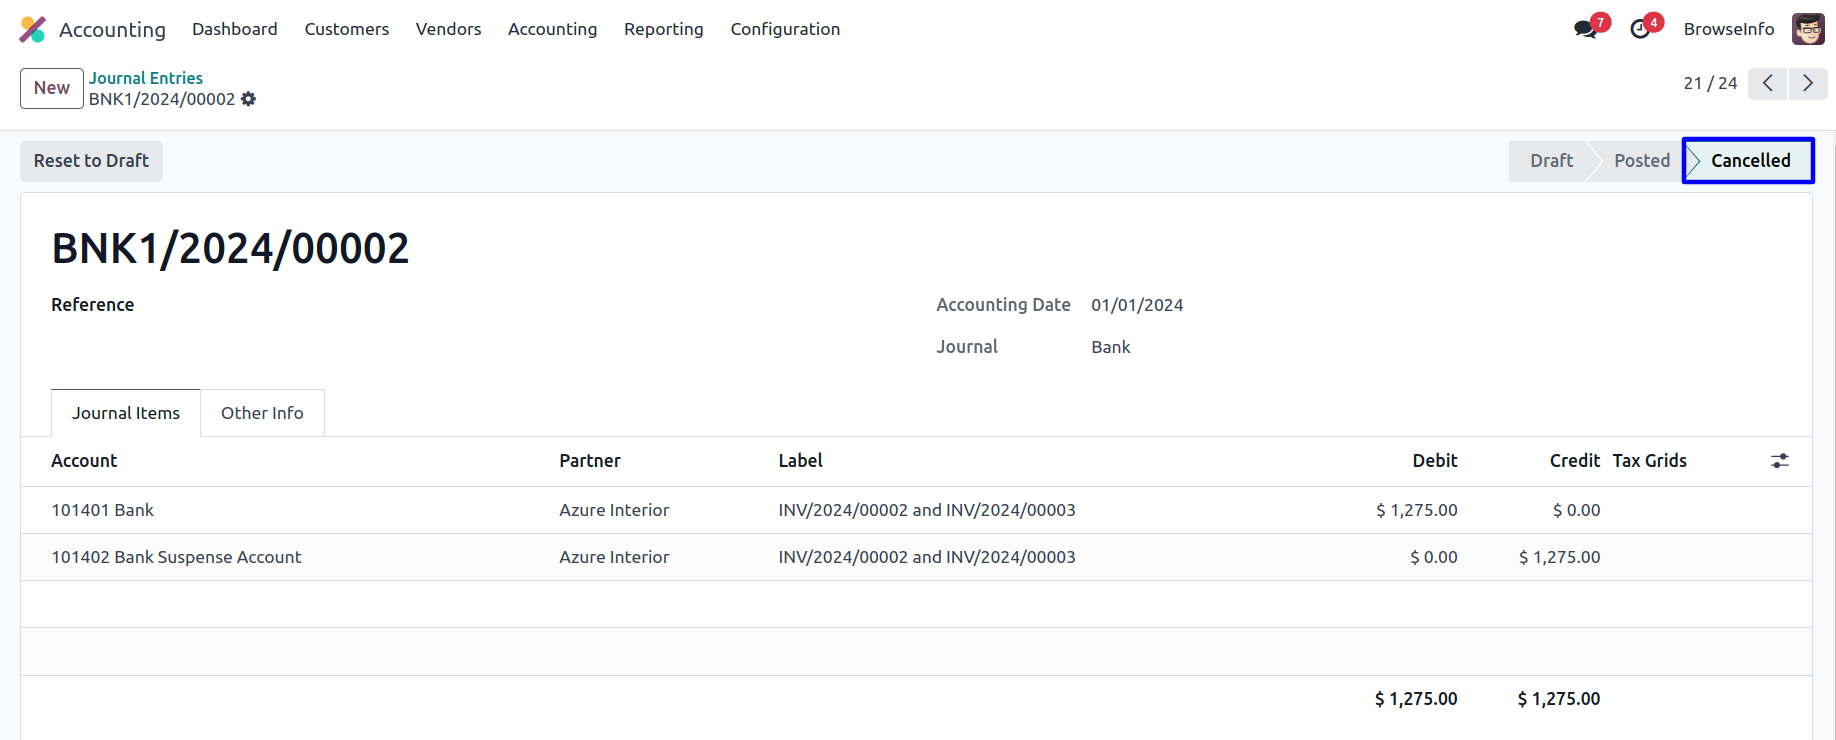Open the activities clock icon
Viewport: 1836px width, 740px height.
click(x=1640, y=29)
